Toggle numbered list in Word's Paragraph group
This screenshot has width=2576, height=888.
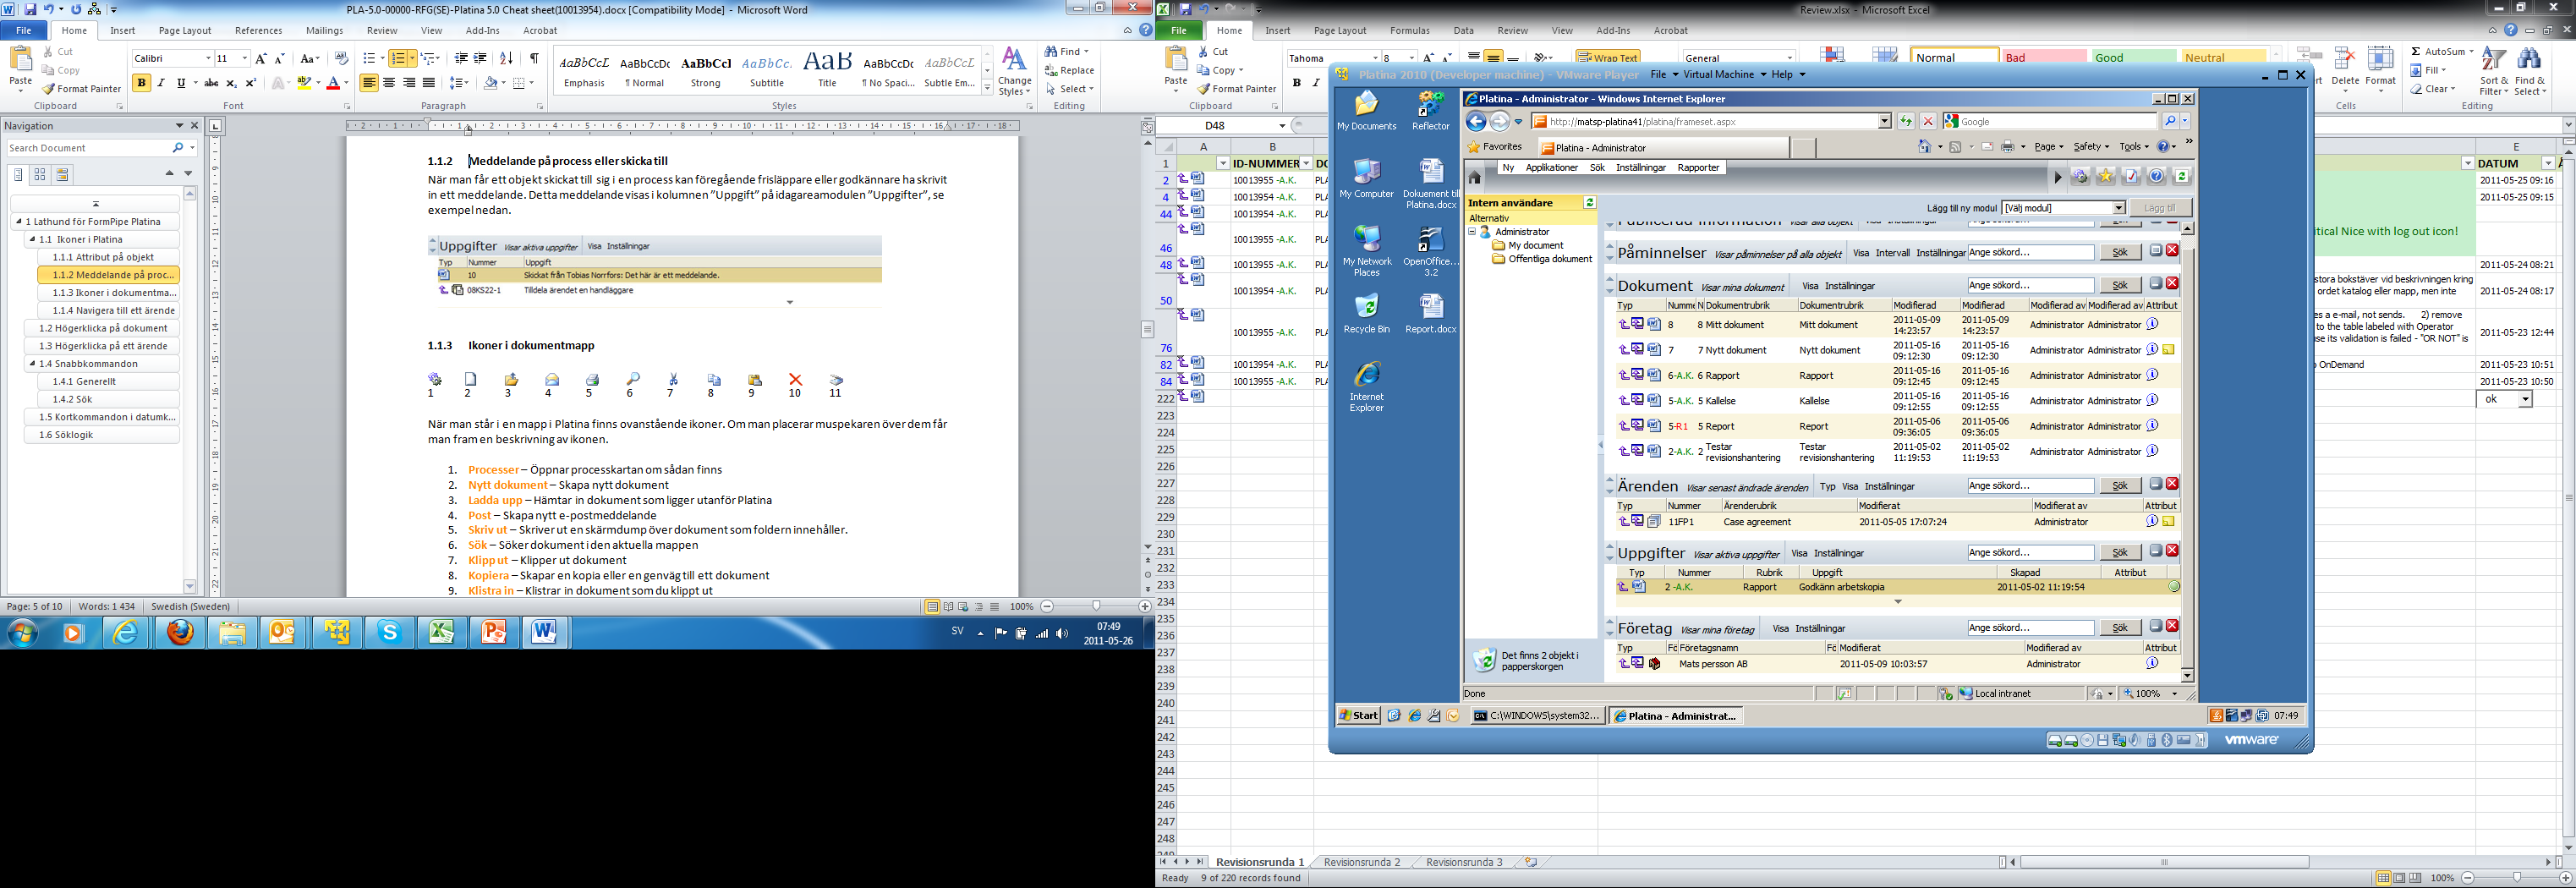pos(399,59)
